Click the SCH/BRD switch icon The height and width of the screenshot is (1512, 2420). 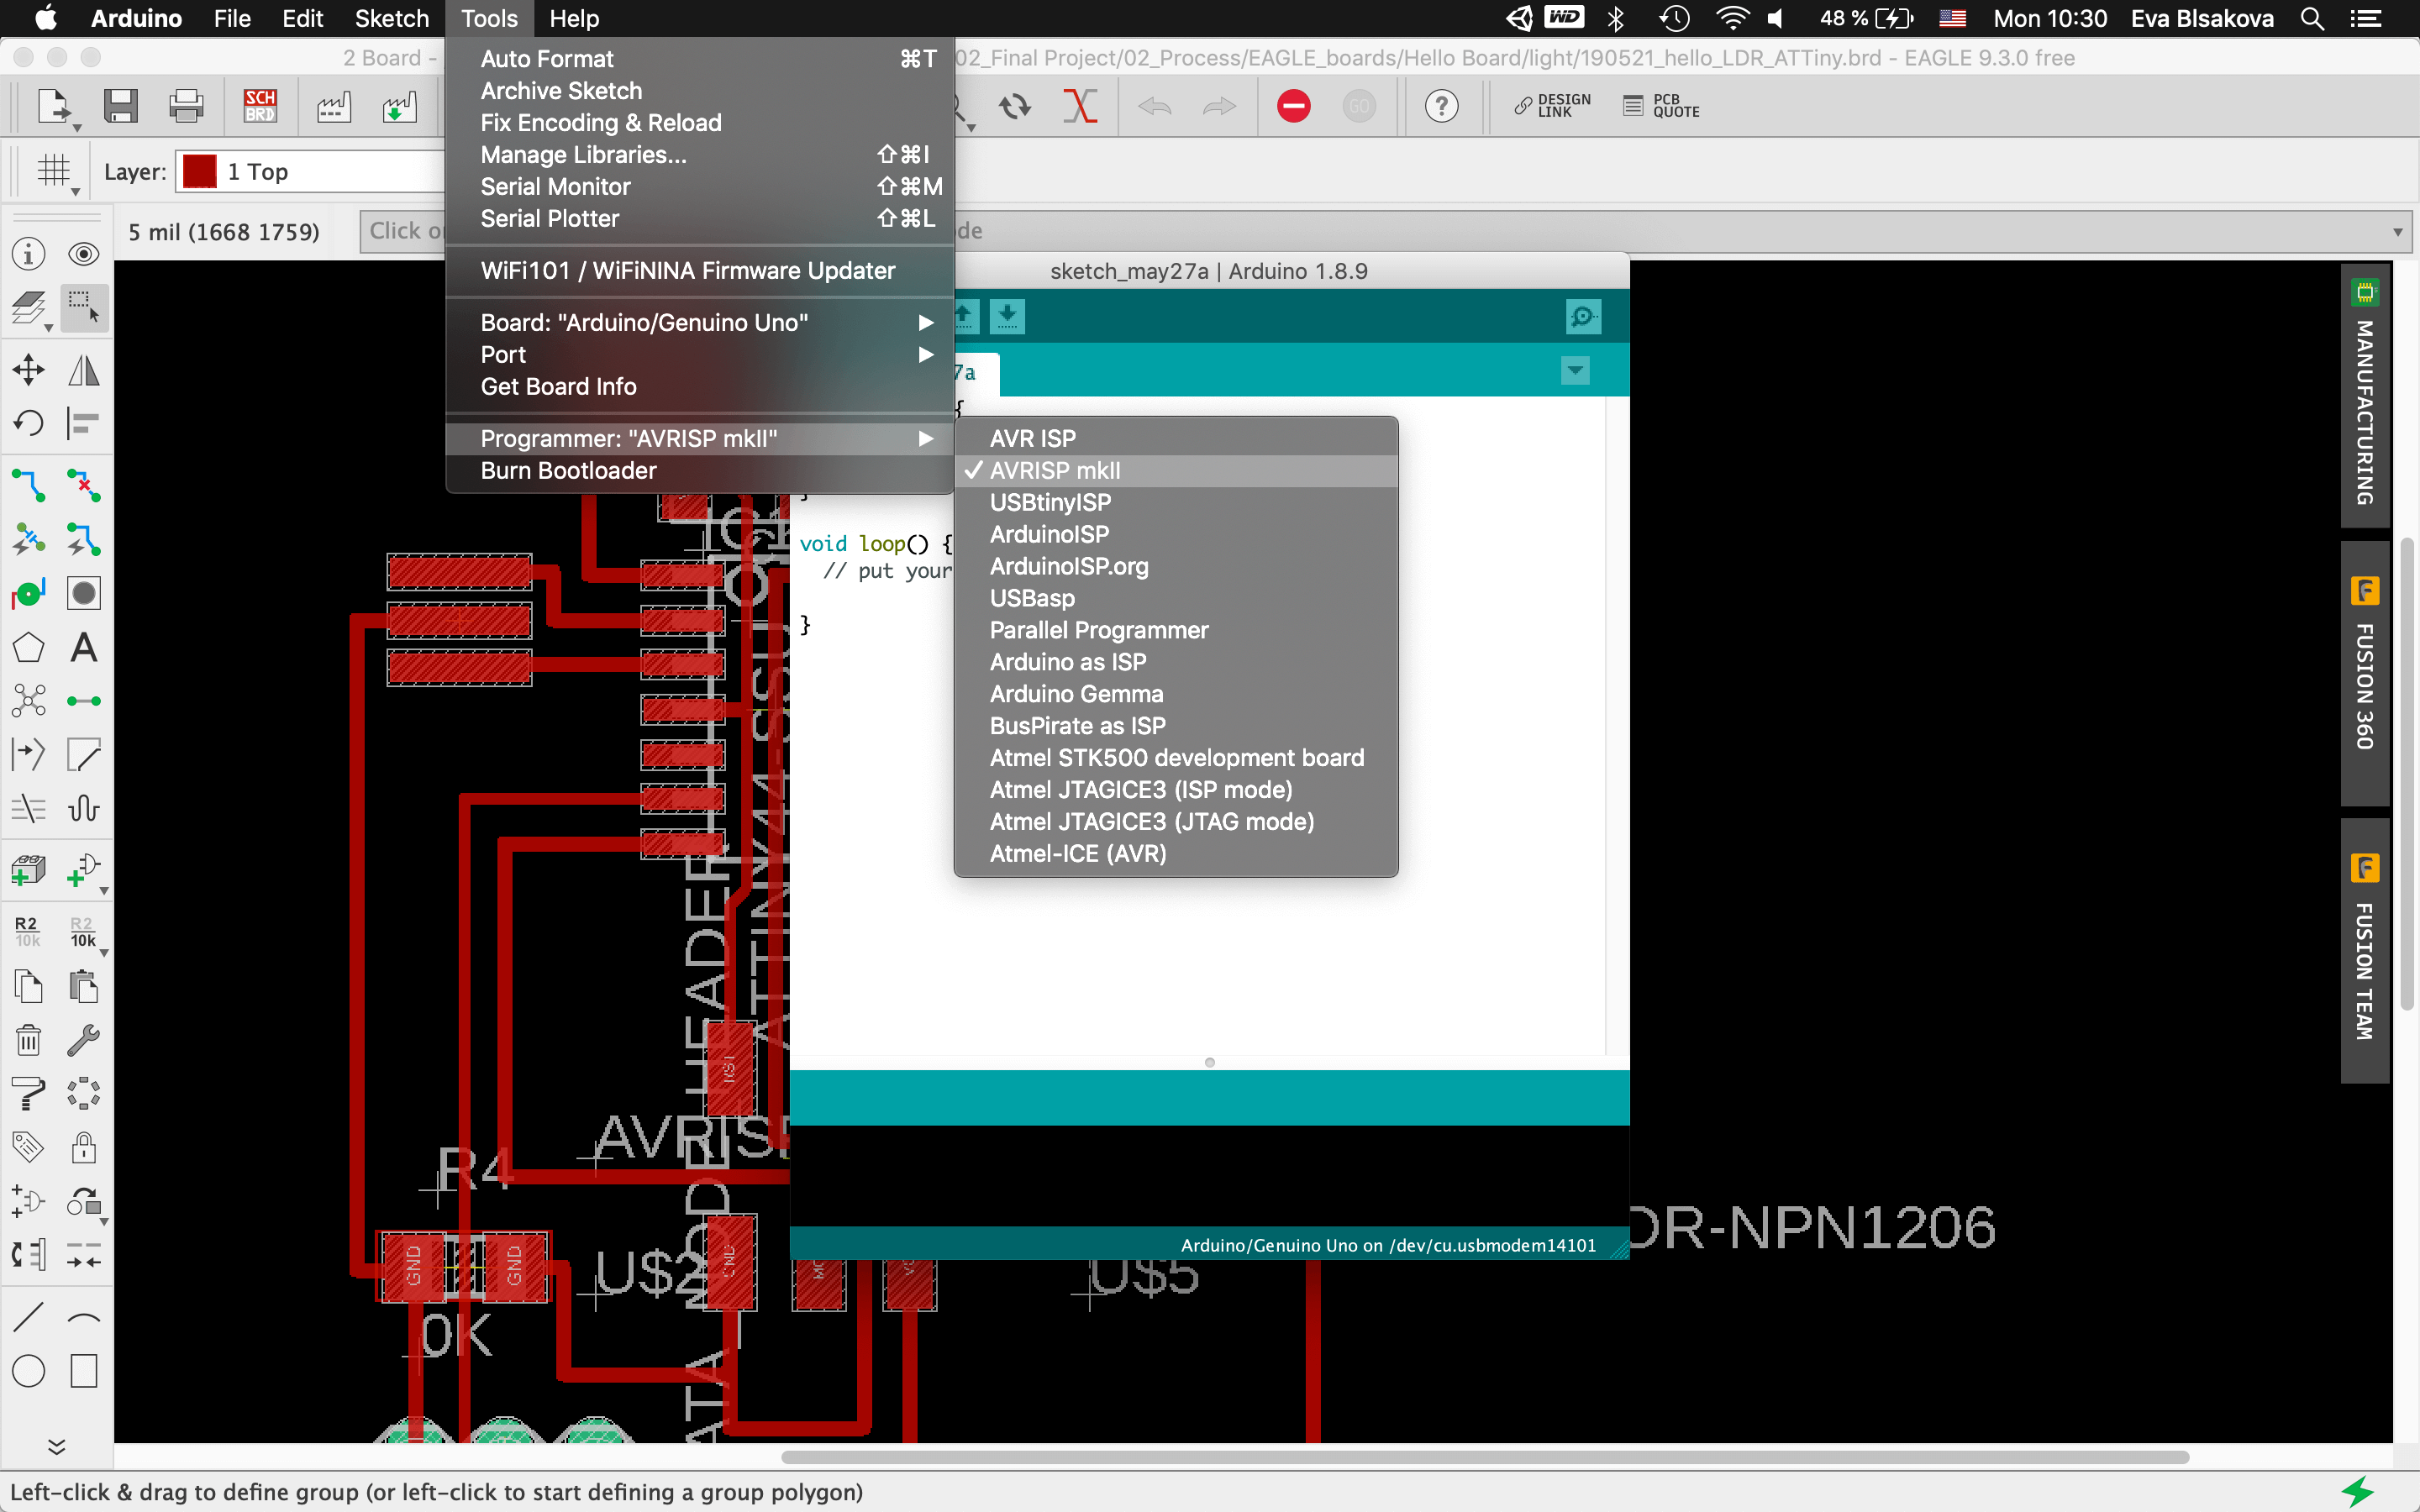pyautogui.click(x=260, y=105)
